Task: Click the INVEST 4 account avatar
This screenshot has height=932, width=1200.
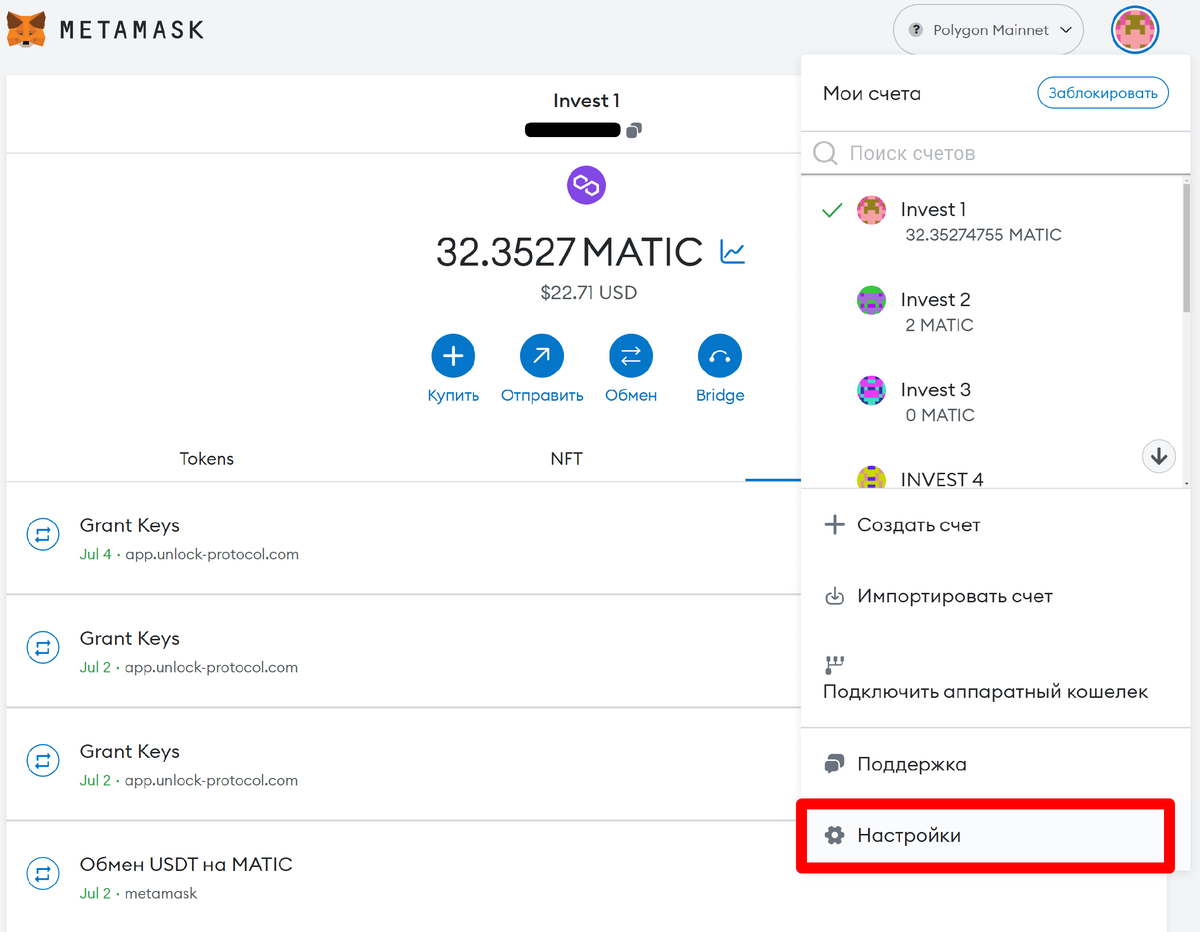Action: pyautogui.click(x=872, y=477)
